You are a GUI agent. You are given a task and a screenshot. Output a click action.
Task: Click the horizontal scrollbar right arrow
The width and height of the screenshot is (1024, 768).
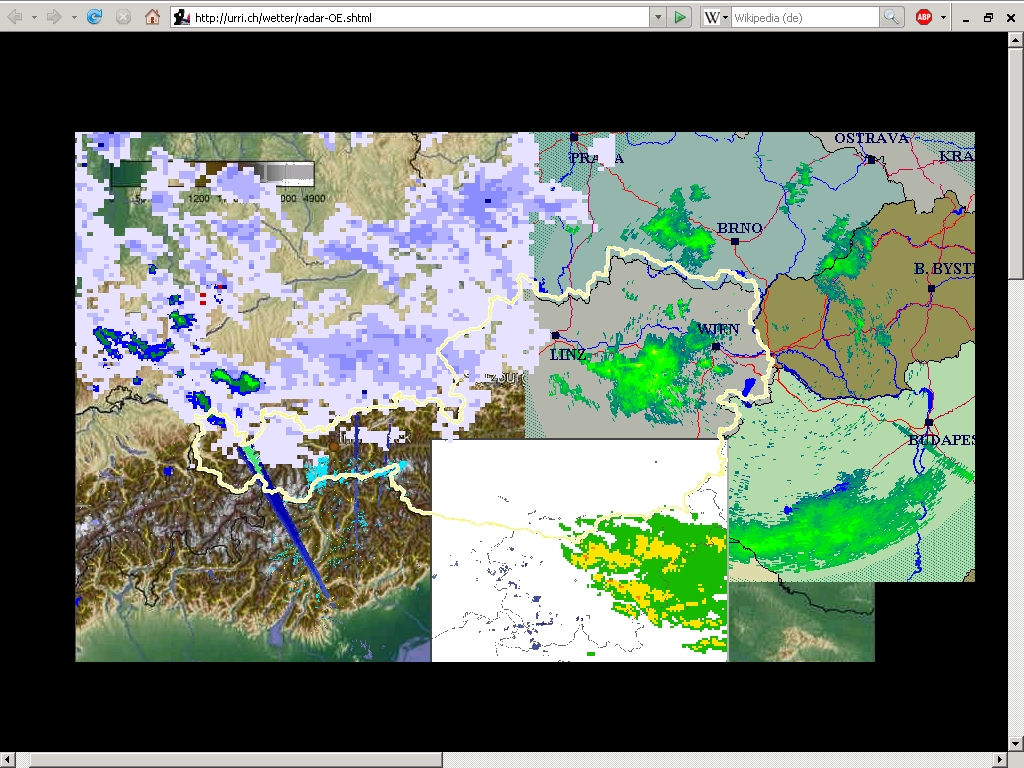click(998, 760)
